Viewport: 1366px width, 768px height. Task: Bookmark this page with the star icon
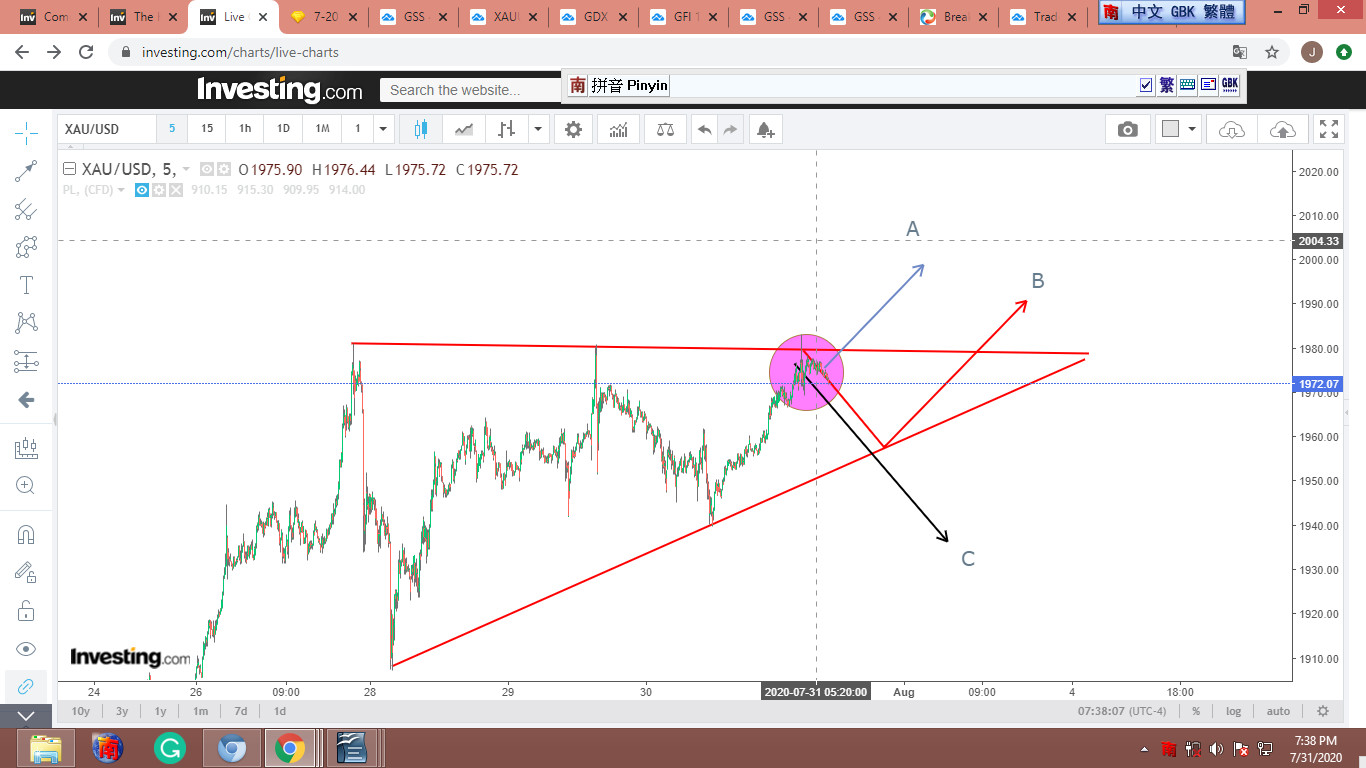[1272, 52]
